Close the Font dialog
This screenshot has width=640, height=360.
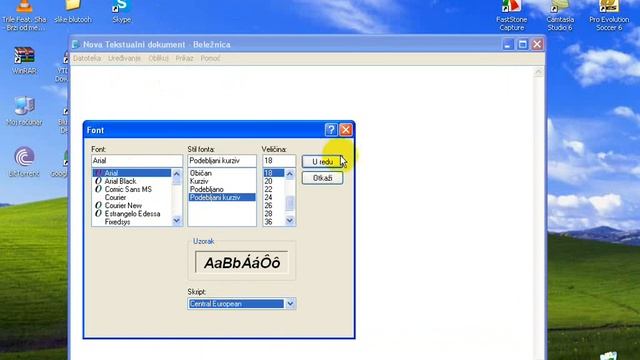click(x=346, y=130)
